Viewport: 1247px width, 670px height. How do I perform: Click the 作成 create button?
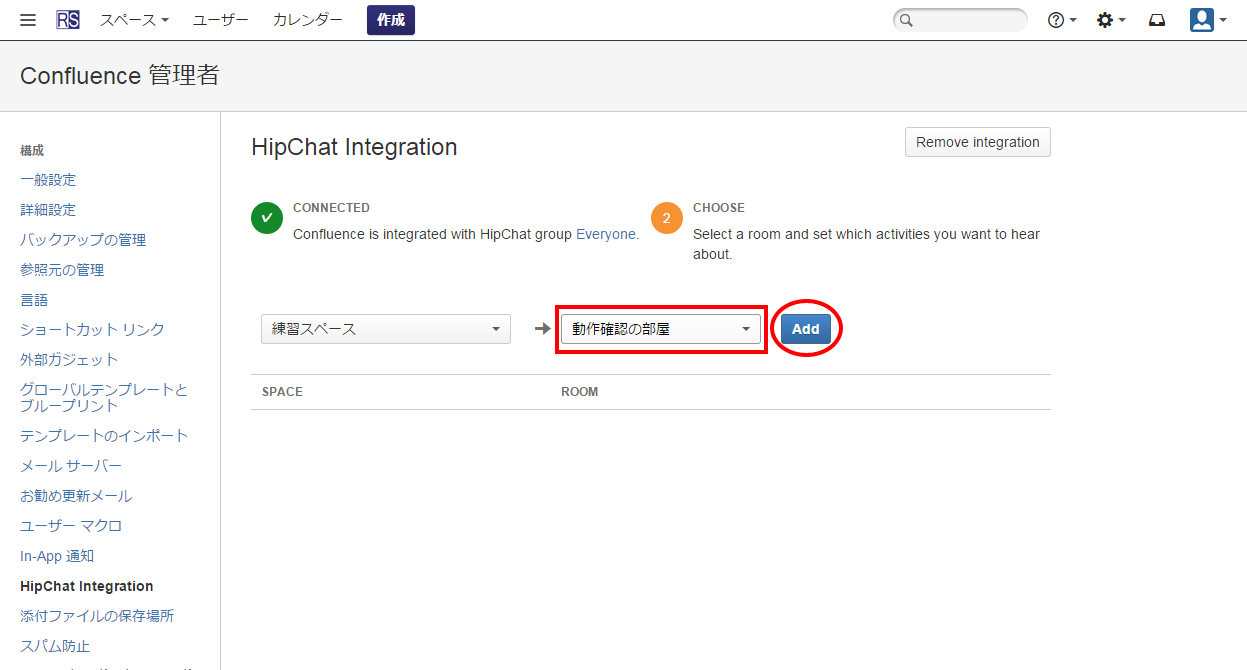click(391, 20)
